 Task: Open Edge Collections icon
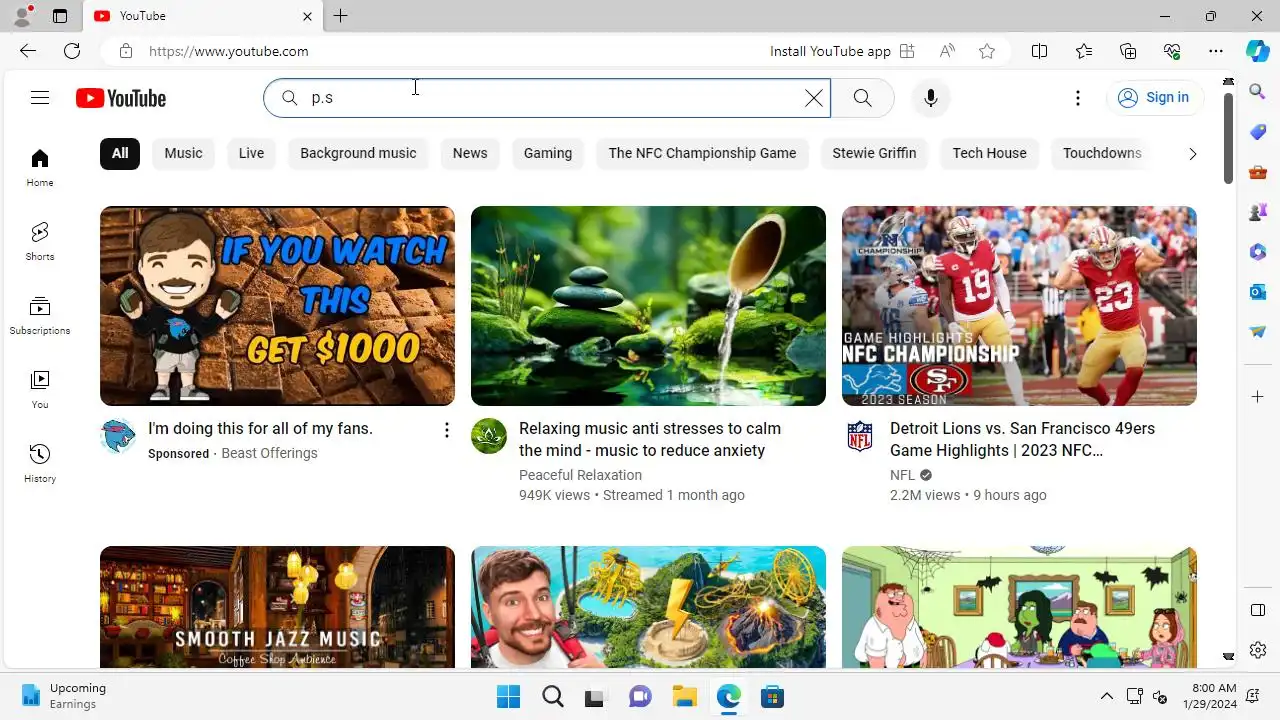(1128, 51)
